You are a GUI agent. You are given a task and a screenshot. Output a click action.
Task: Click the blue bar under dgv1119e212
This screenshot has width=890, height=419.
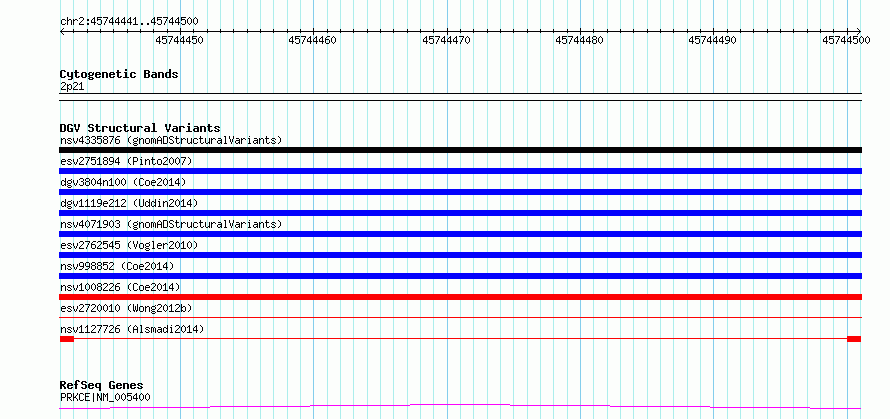point(460,213)
